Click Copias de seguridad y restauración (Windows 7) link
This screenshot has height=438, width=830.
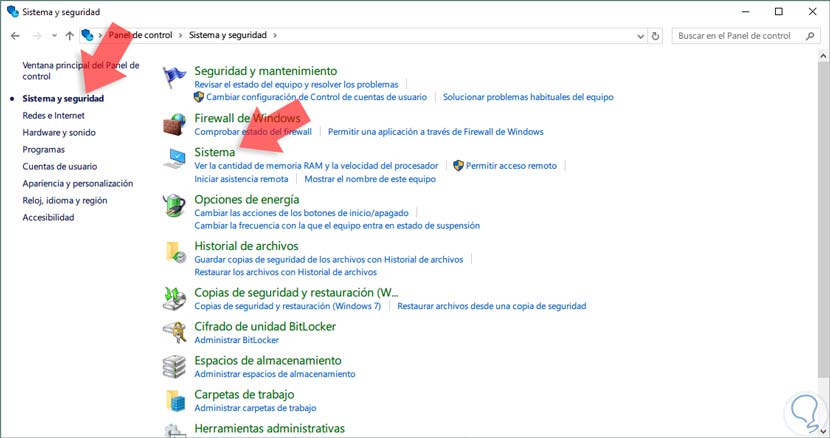[287, 306]
